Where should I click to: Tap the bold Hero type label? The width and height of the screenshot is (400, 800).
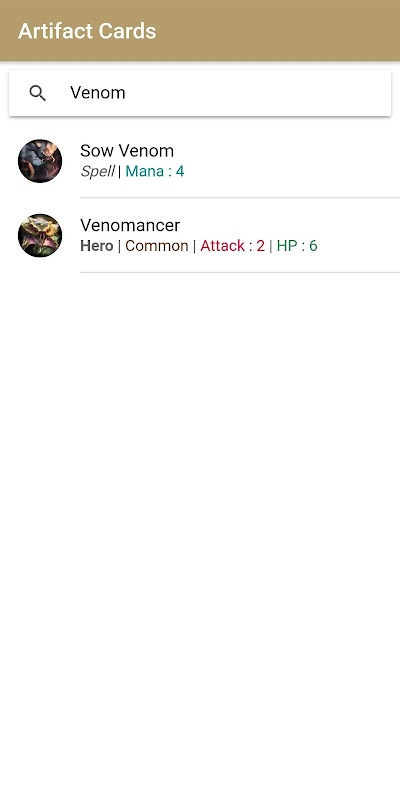pos(96,246)
